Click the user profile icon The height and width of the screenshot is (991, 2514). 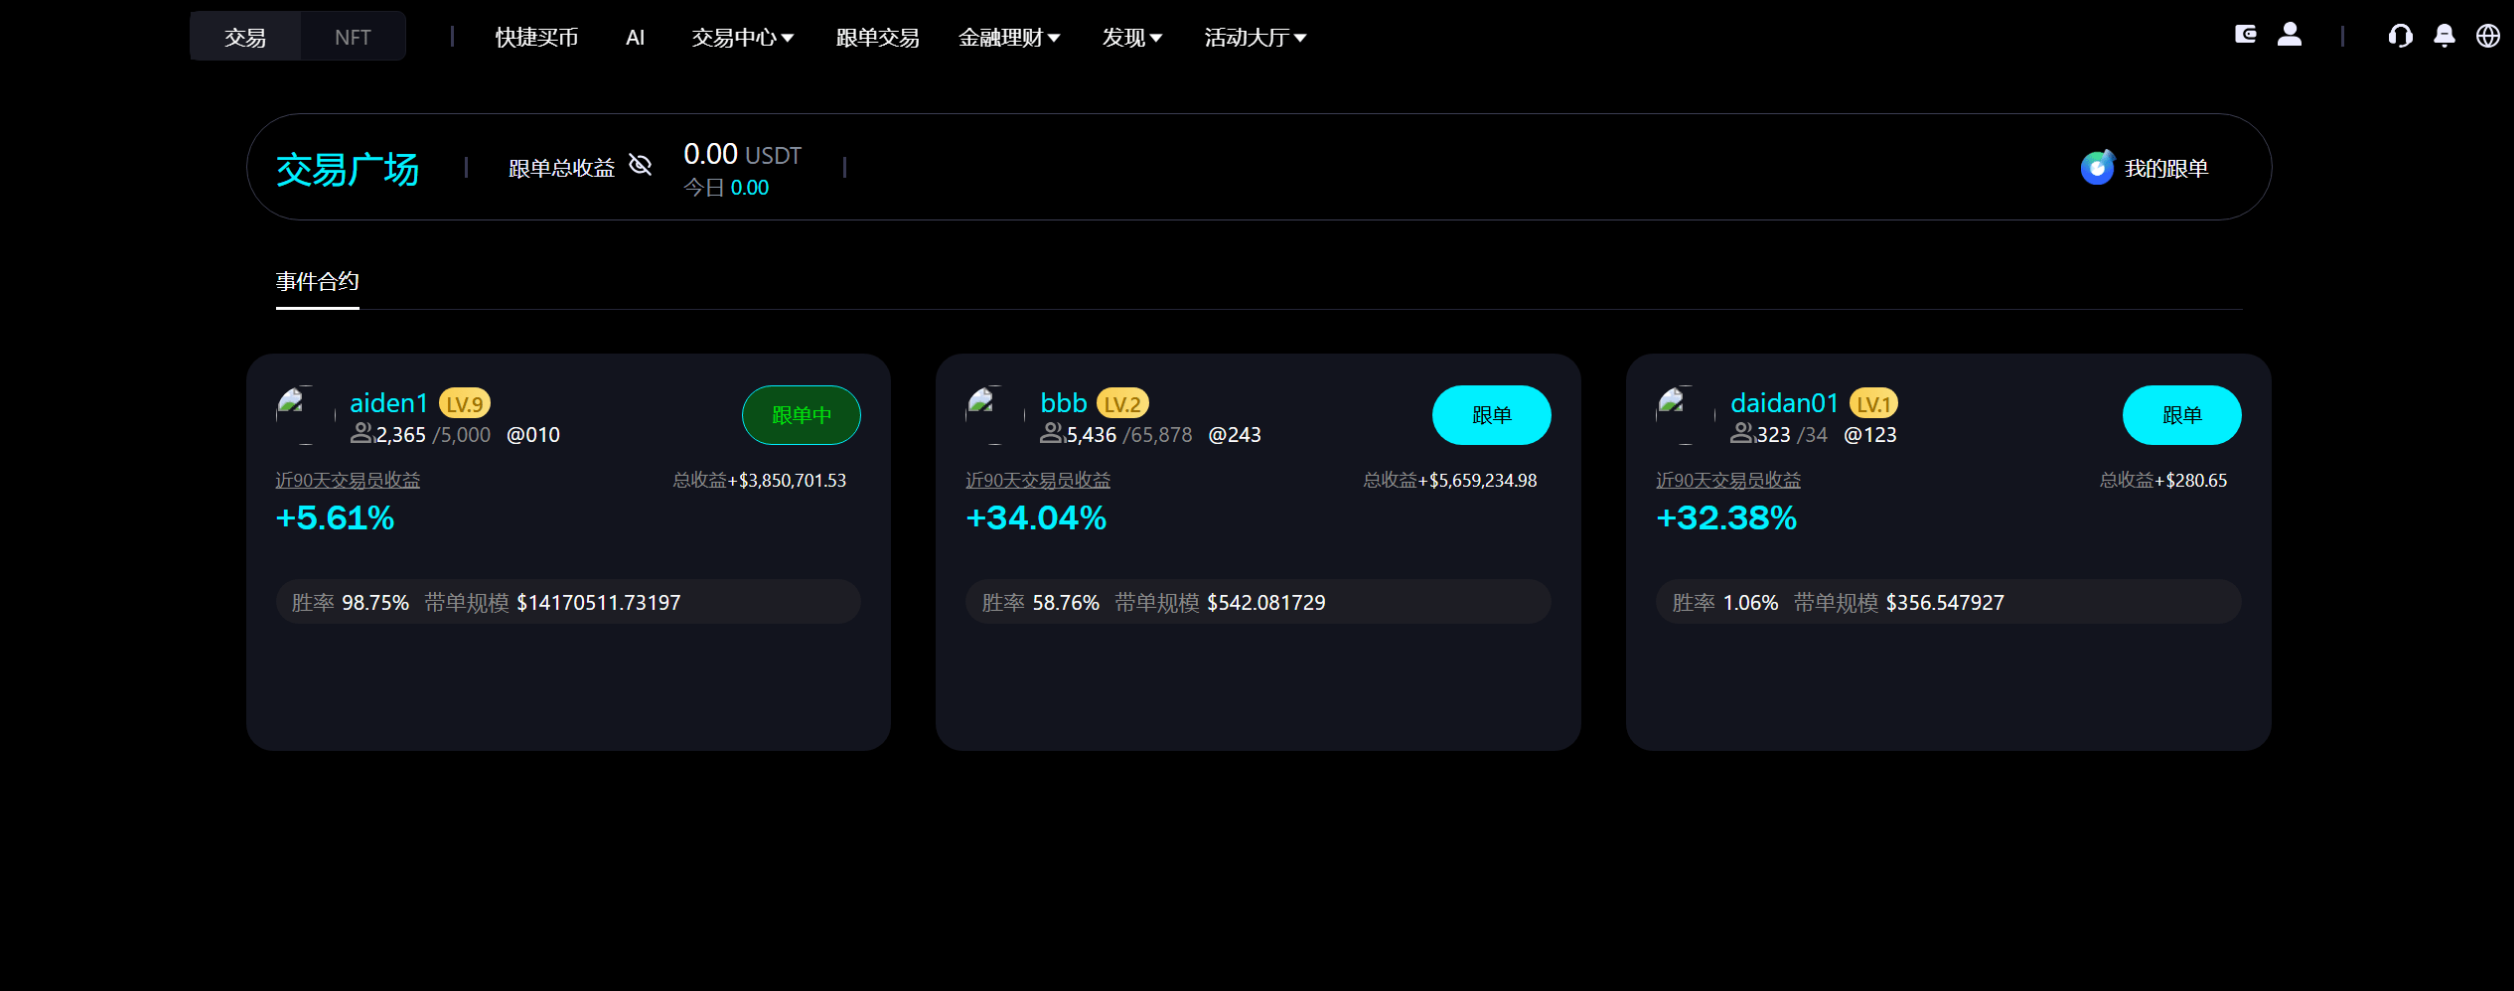(2290, 35)
